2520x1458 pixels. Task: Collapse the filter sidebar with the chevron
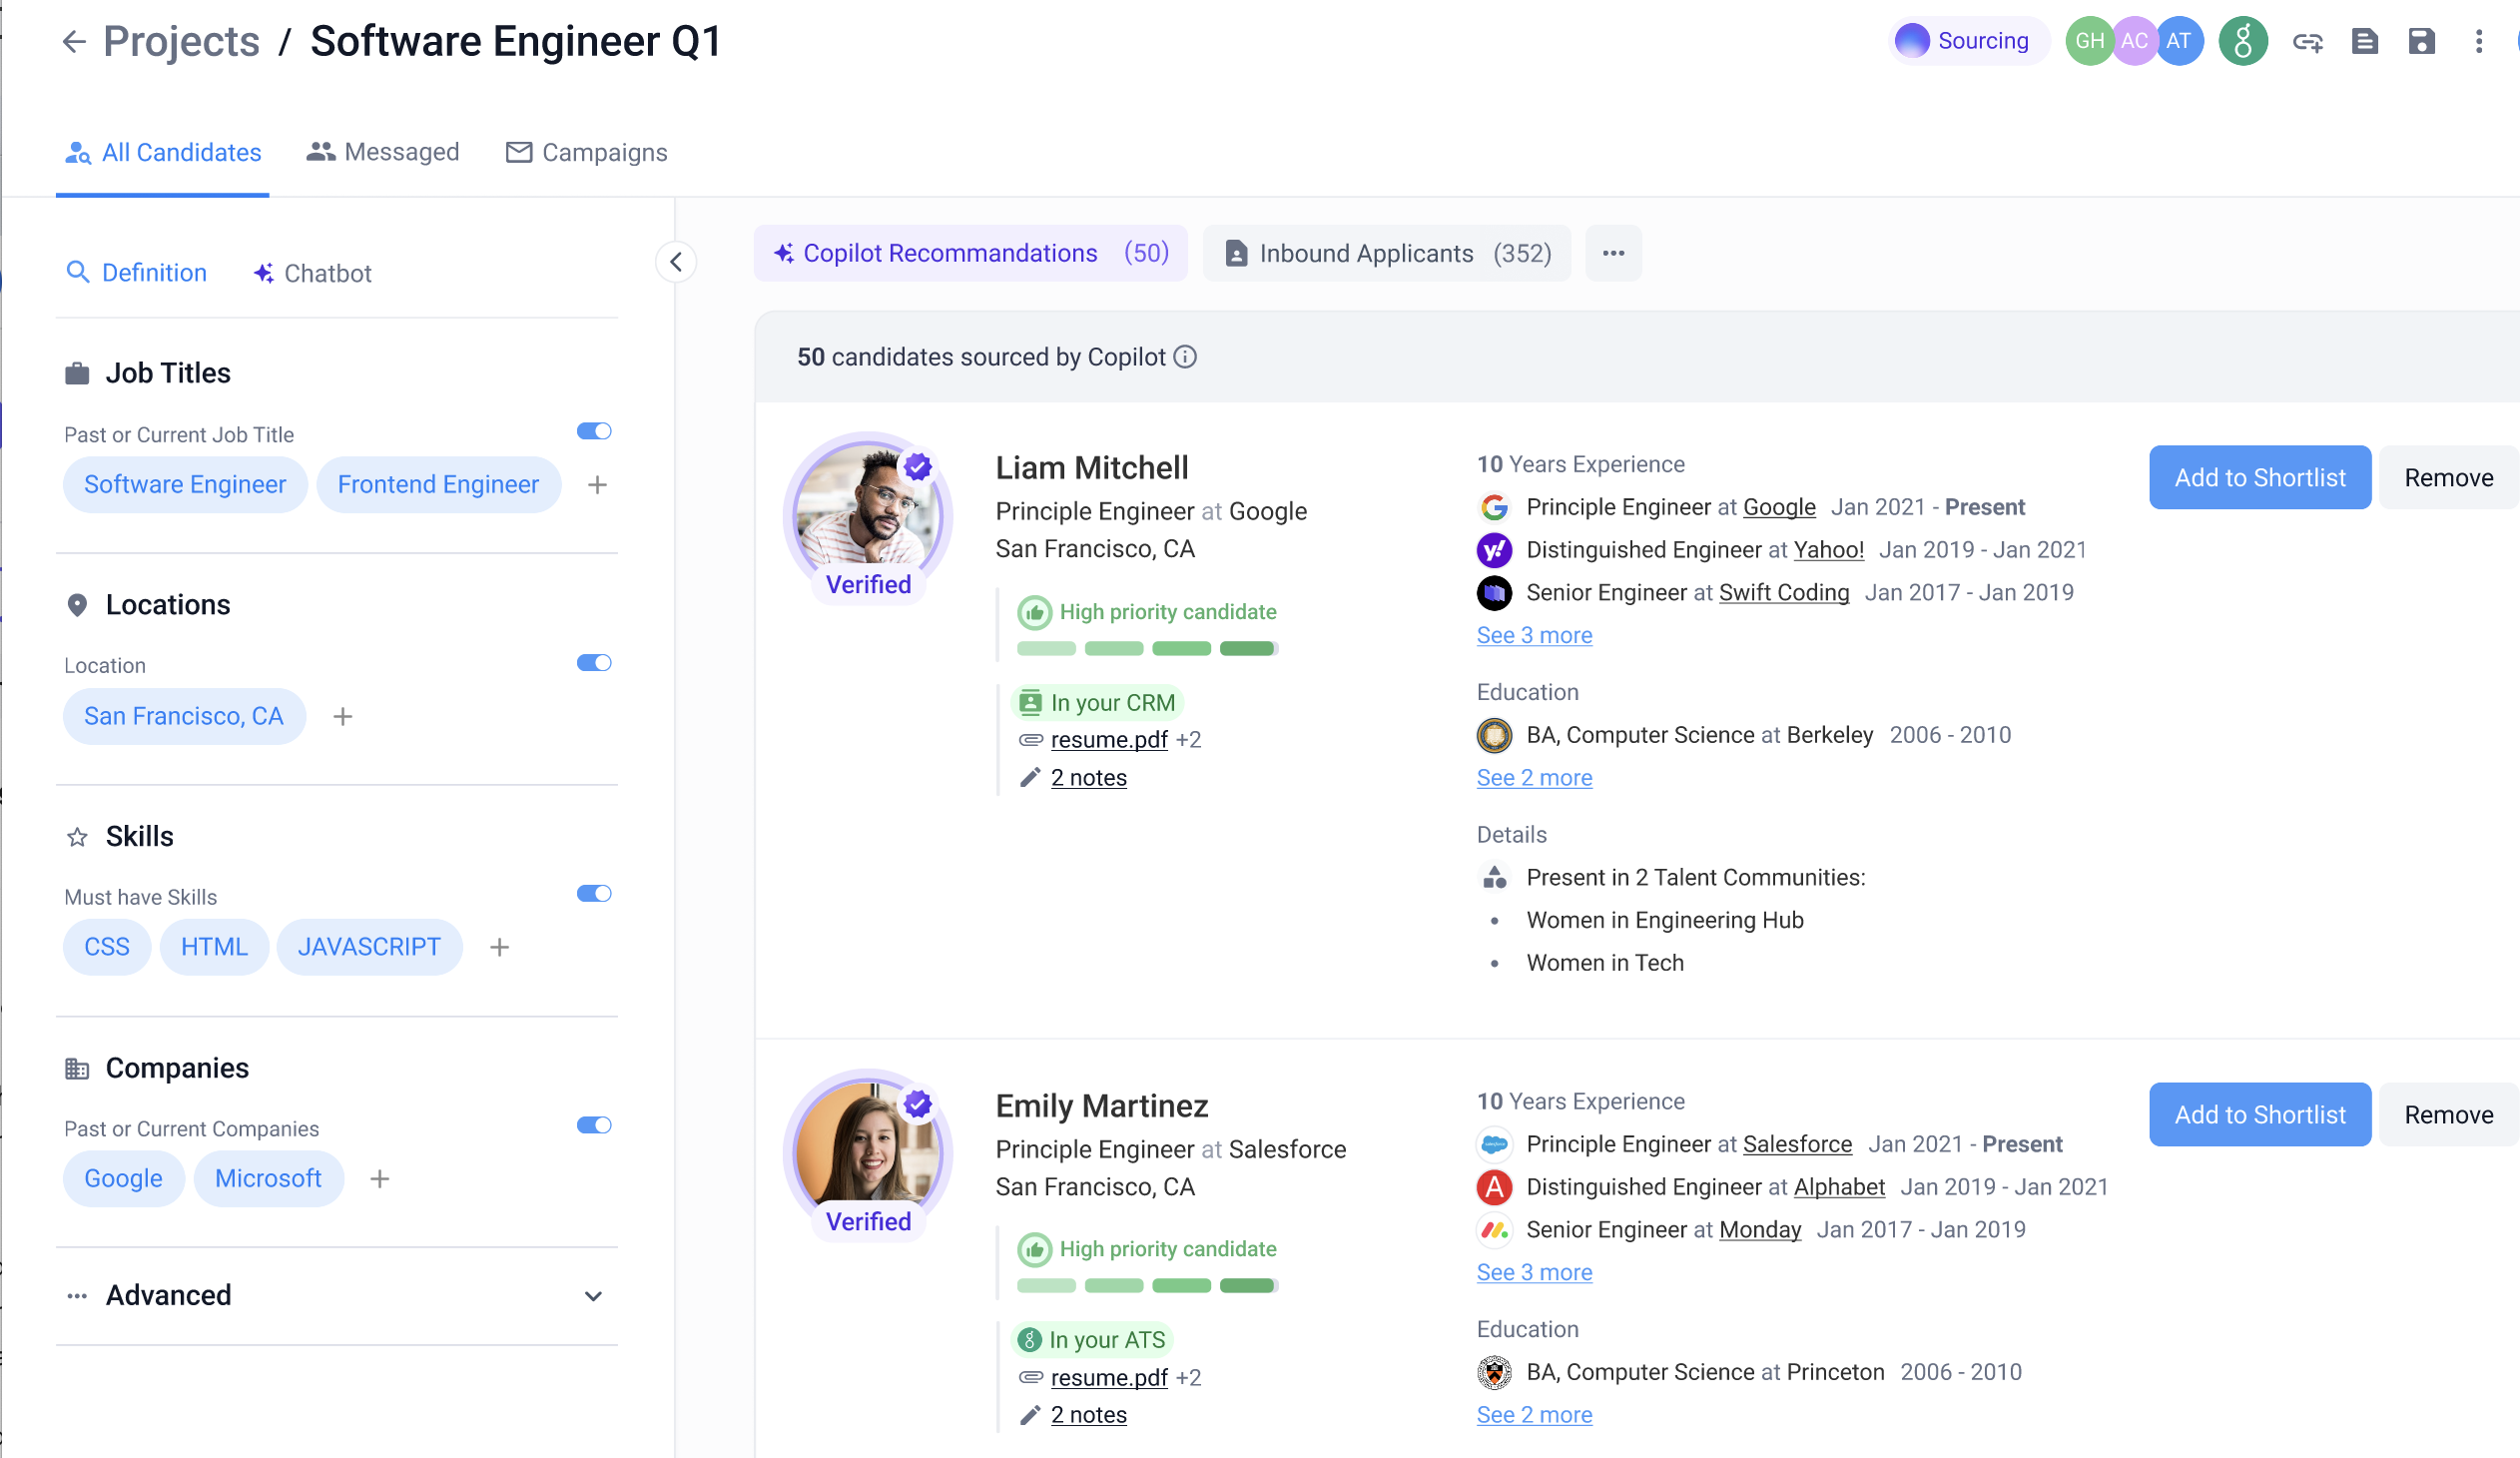(x=676, y=262)
